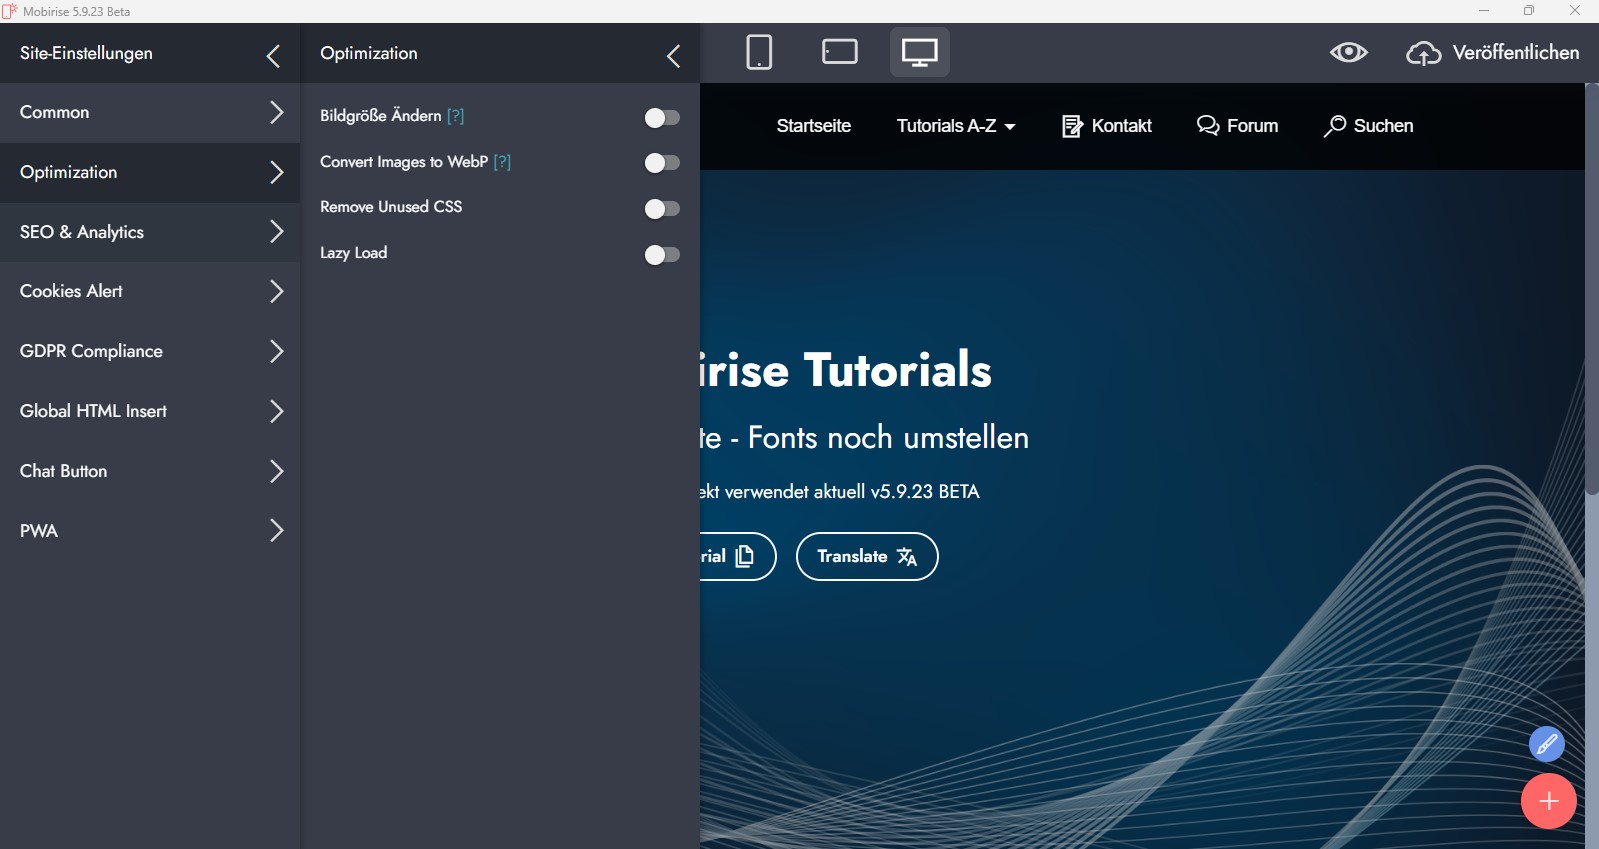Switch to mobile phone preview icon
Viewport: 1599px width, 849px height.
(759, 52)
